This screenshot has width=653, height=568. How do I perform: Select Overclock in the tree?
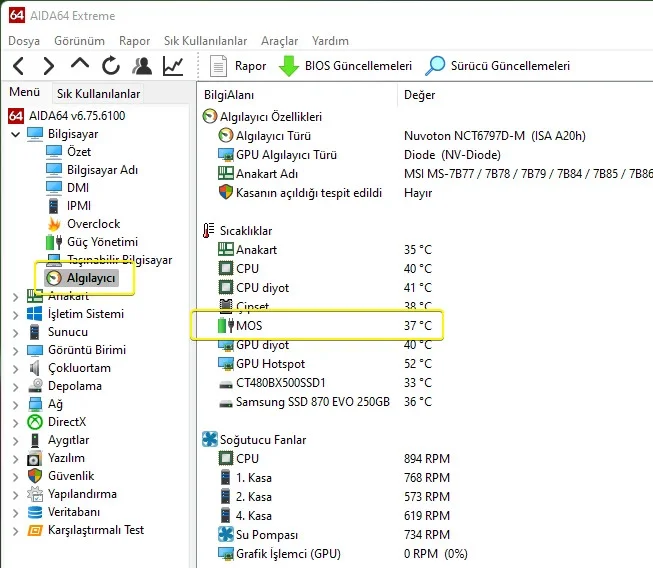[84, 224]
